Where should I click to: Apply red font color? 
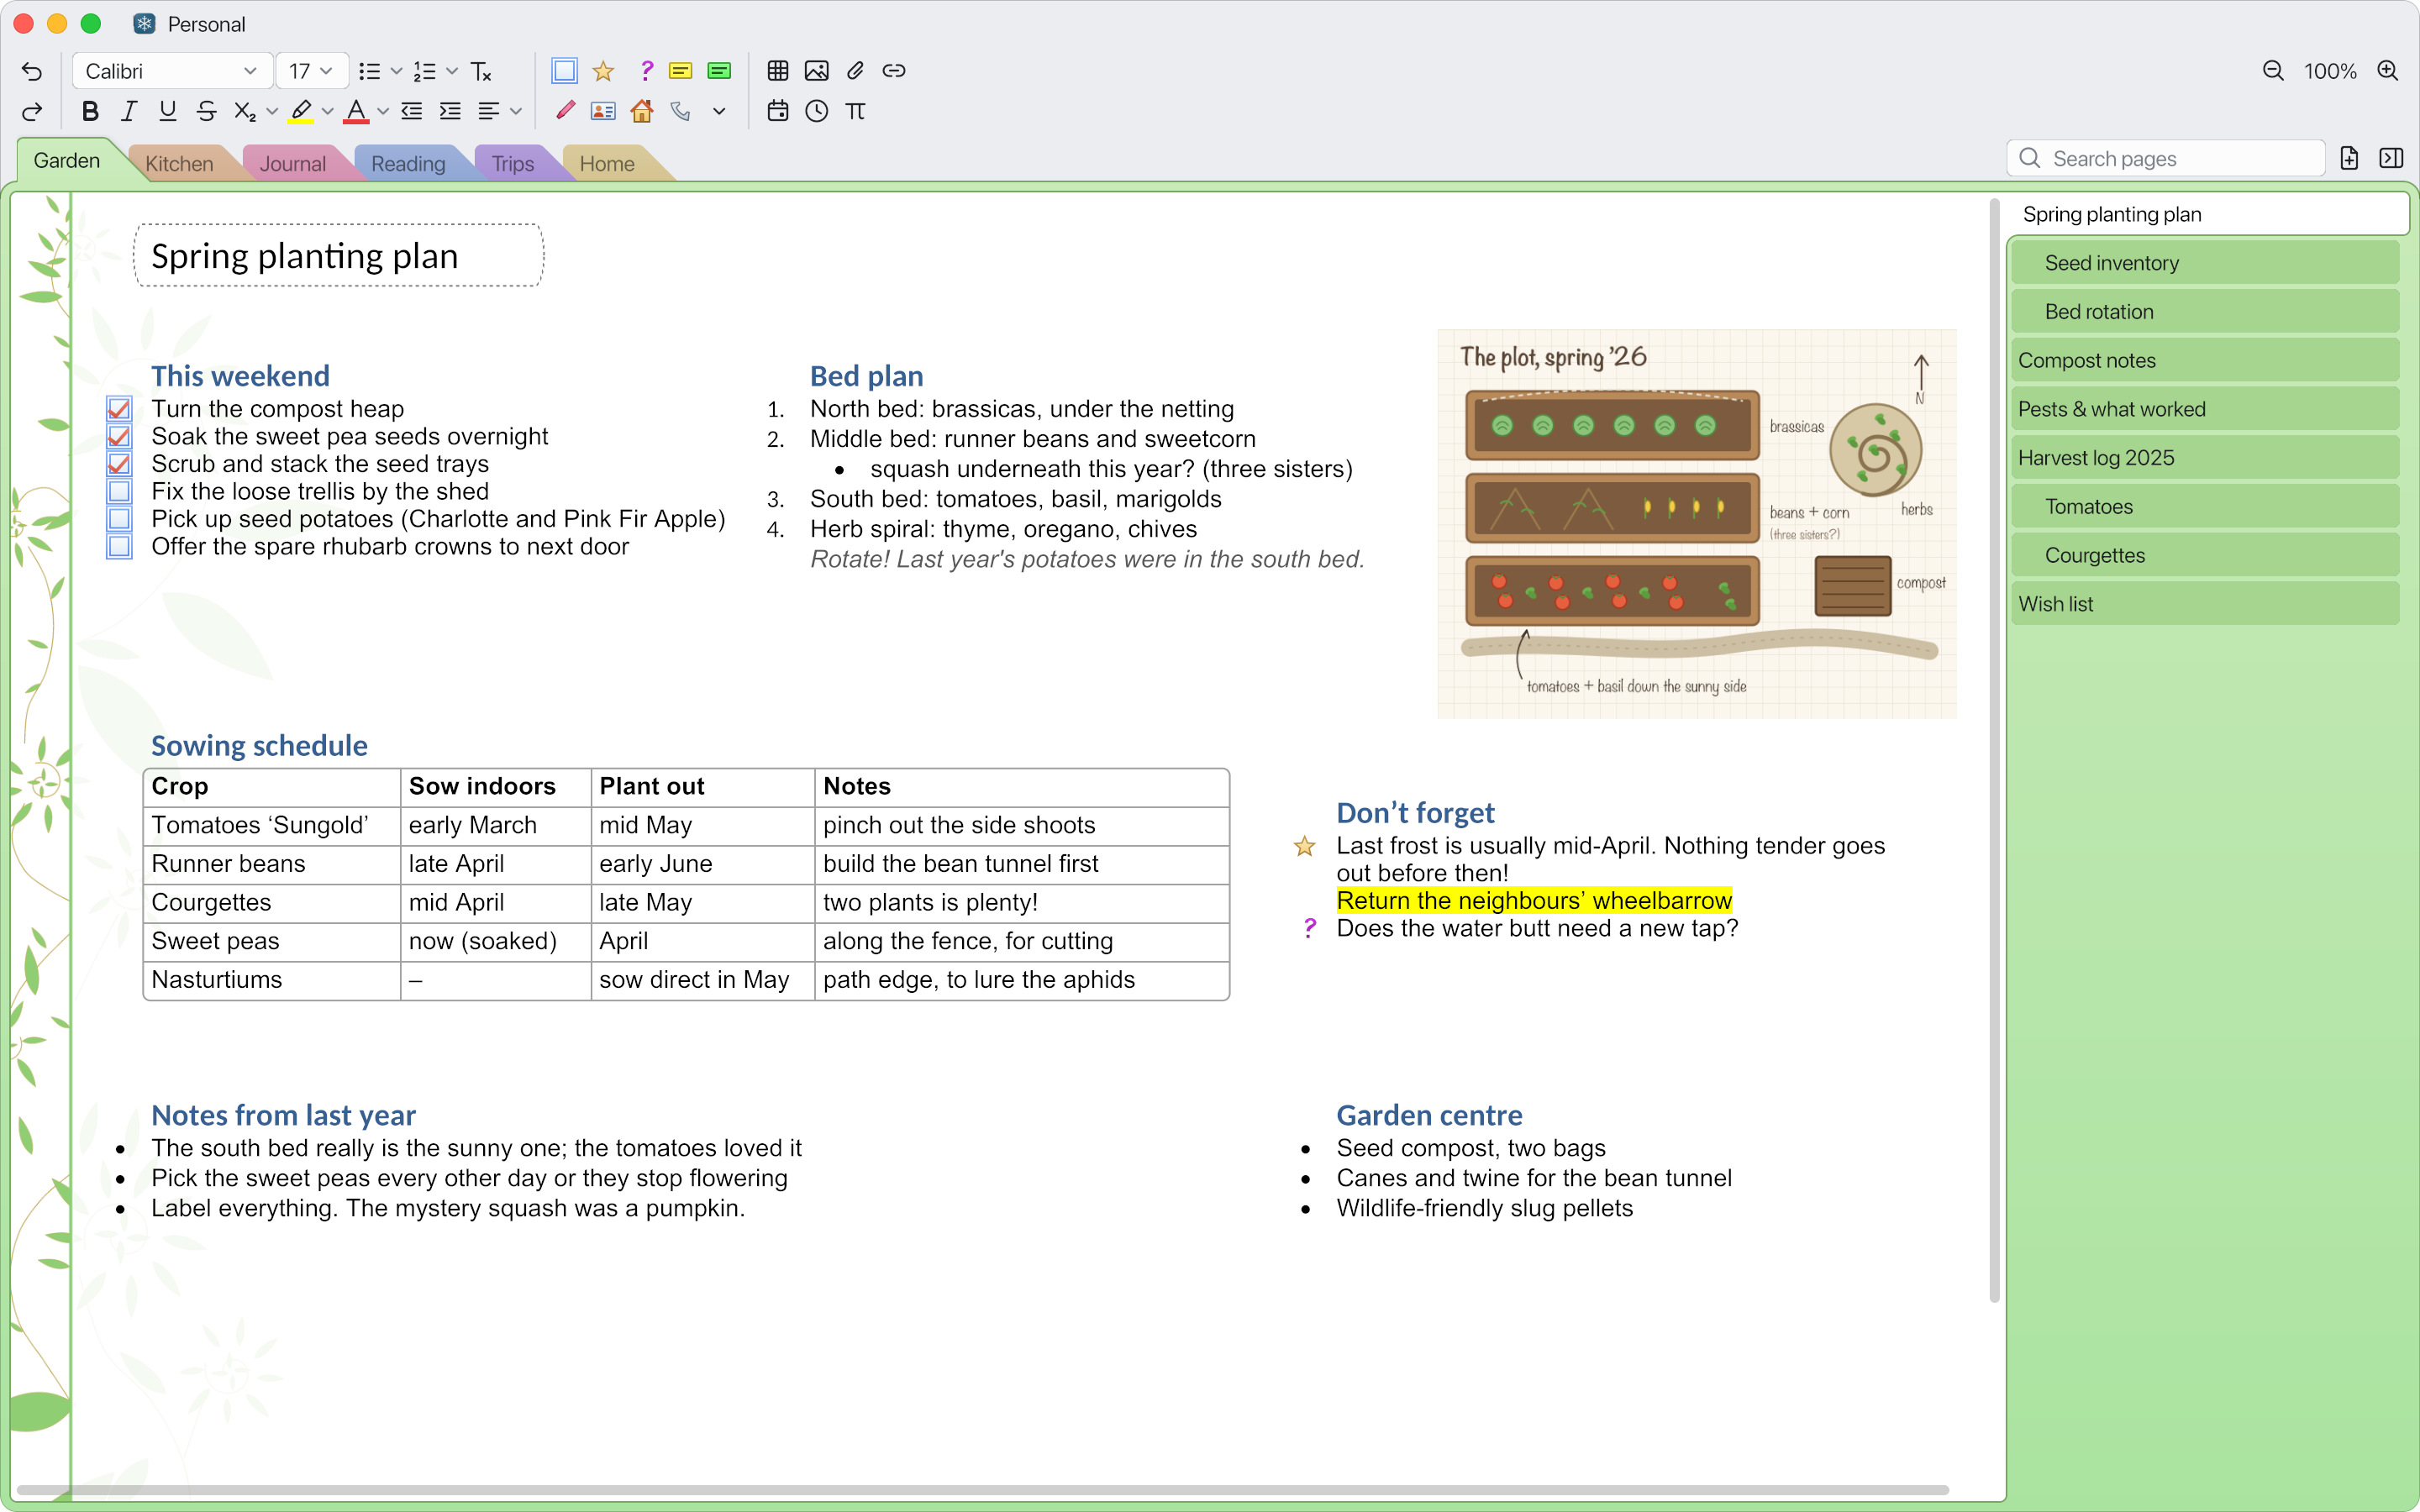[x=356, y=111]
